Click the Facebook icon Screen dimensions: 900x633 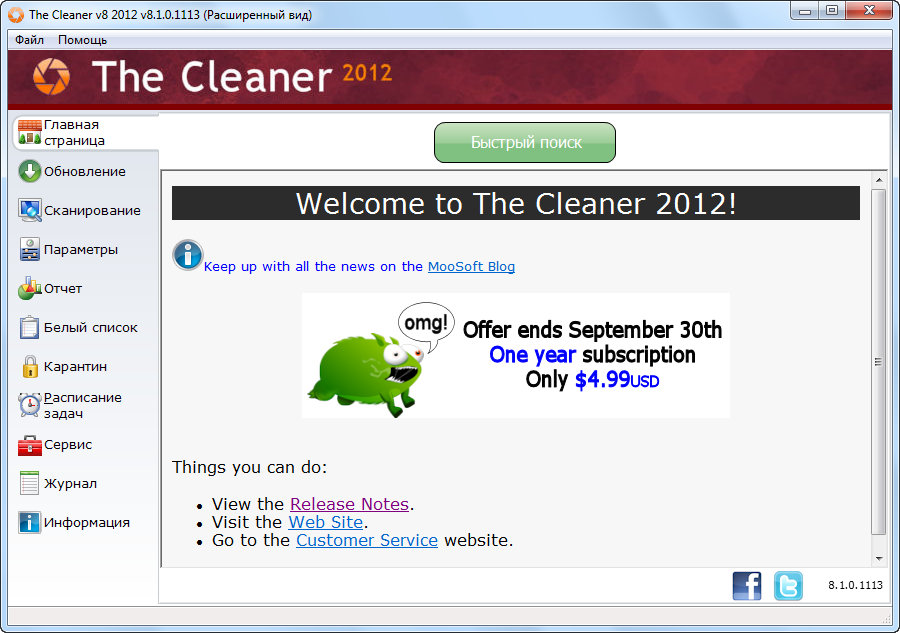click(747, 586)
